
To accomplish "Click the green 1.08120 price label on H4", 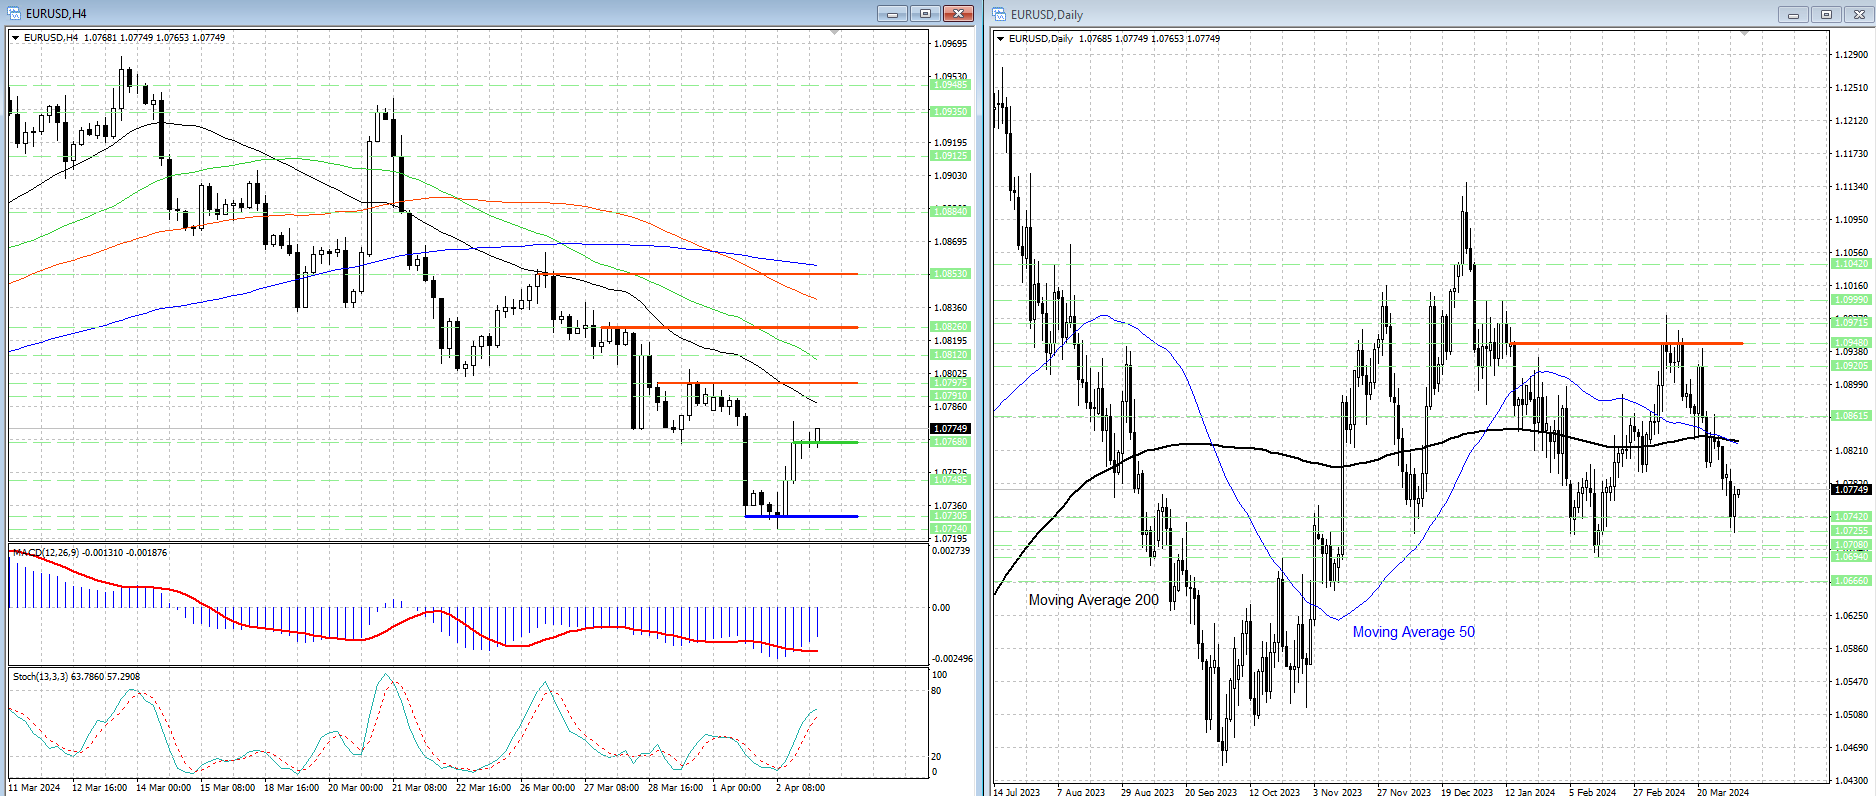I will tap(950, 355).
